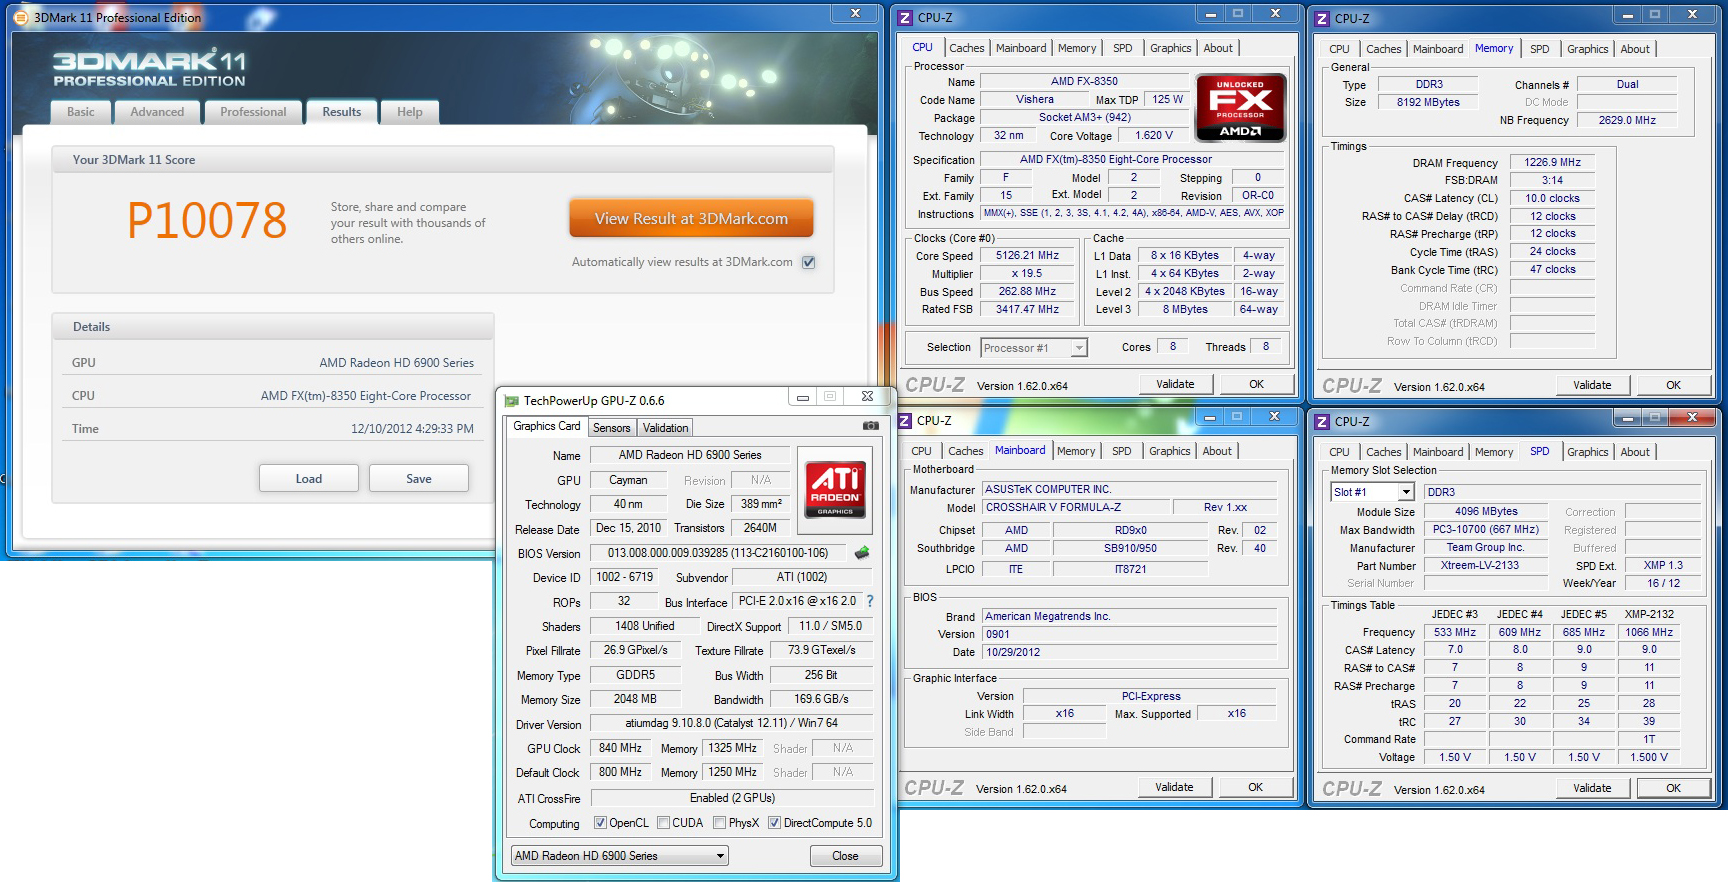The width and height of the screenshot is (1728, 882).
Task: Click Validate in the CPU-Z window showing Memory Slot Selection
Action: tap(1592, 788)
